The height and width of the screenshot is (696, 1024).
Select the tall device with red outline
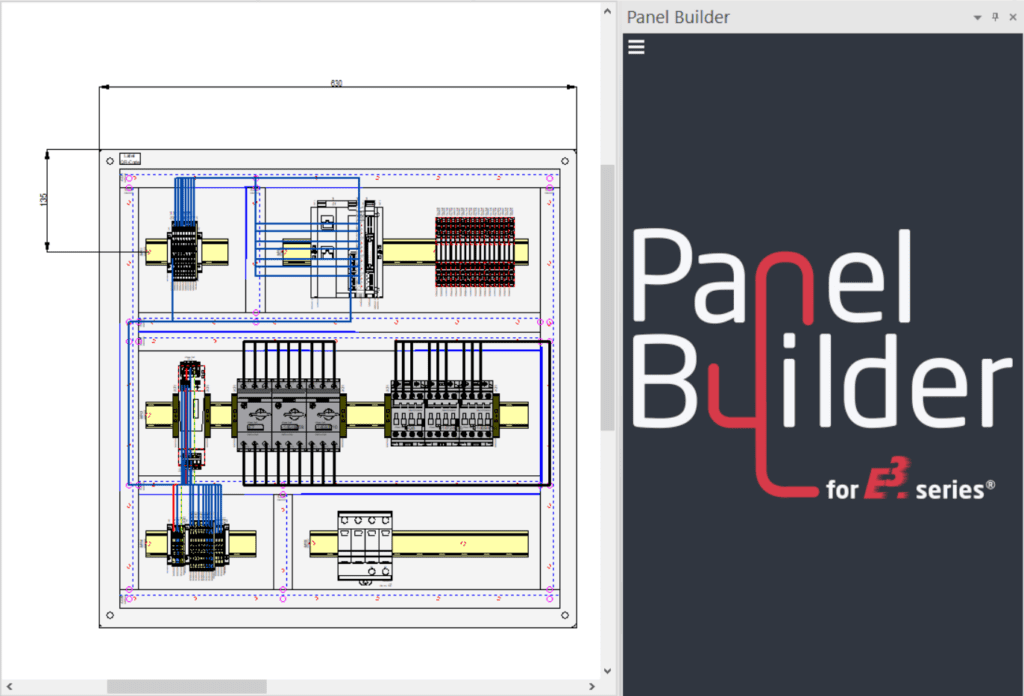192,415
